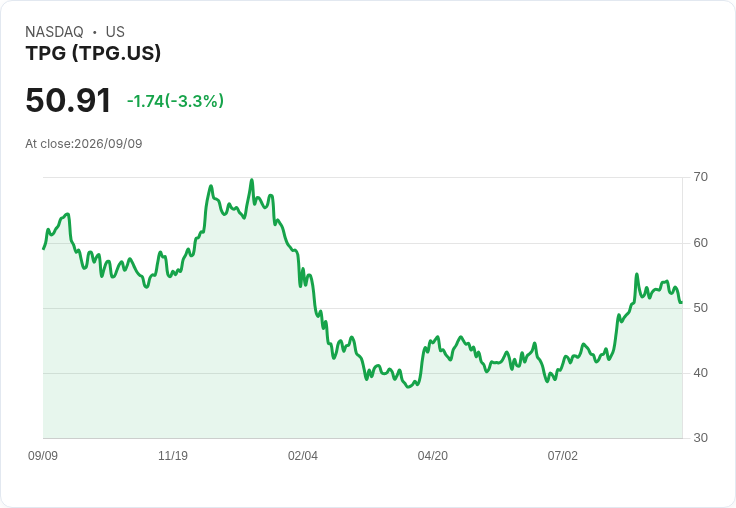Click the 50.91 current price
This screenshot has height=508, width=736.
click(x=68, y=100)
